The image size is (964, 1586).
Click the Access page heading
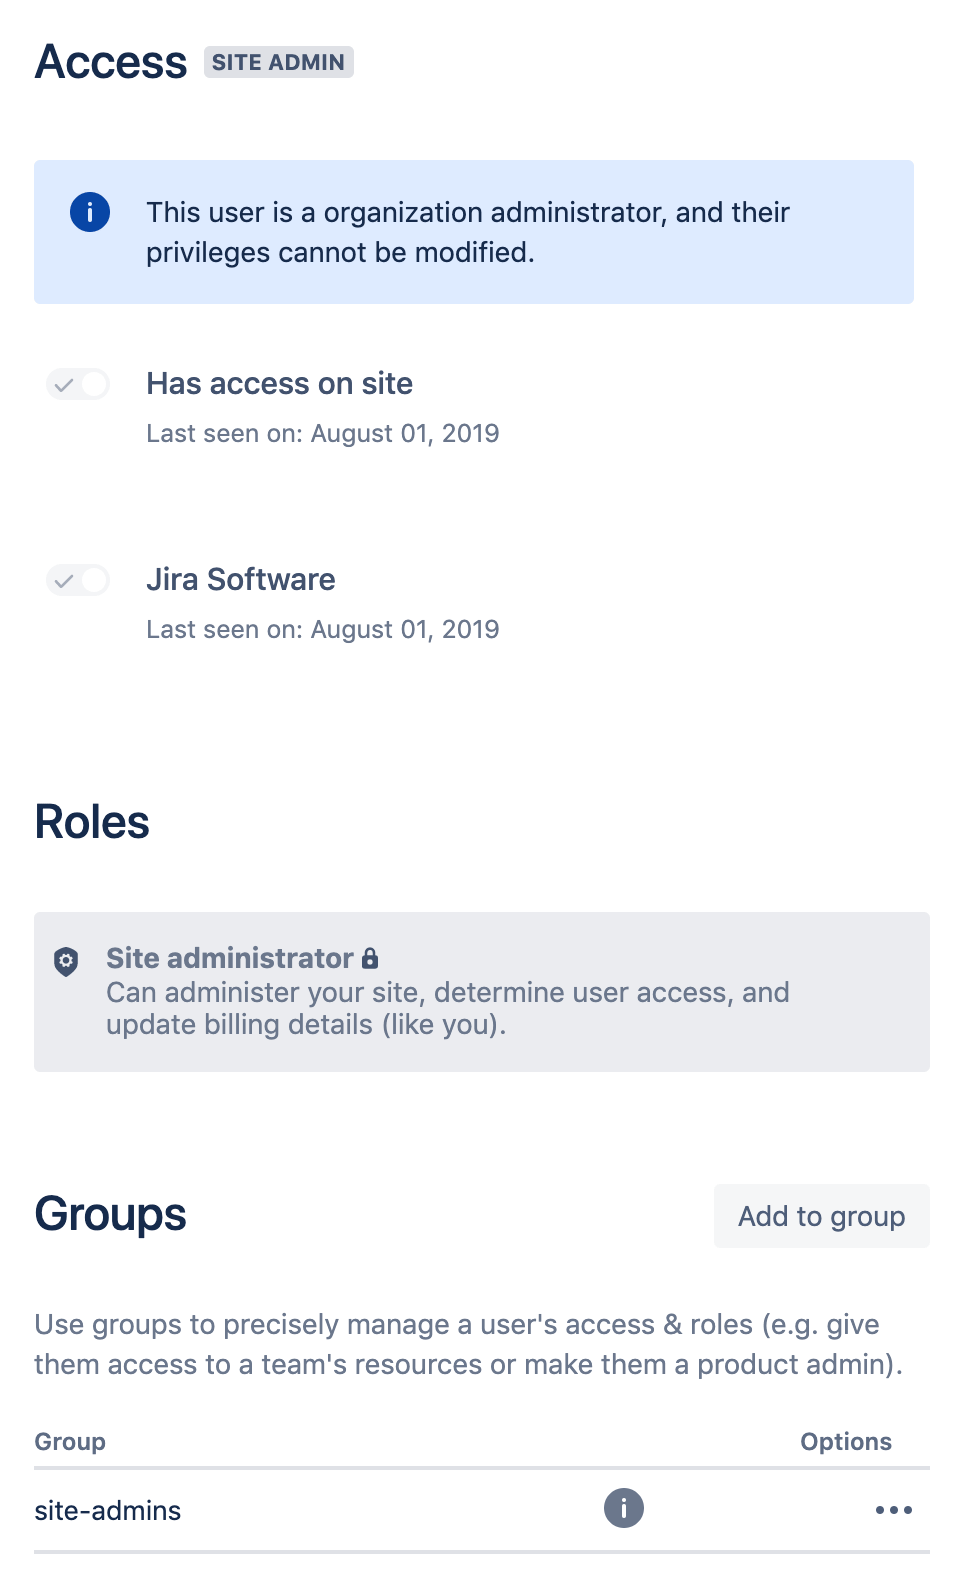pos(110,62)
